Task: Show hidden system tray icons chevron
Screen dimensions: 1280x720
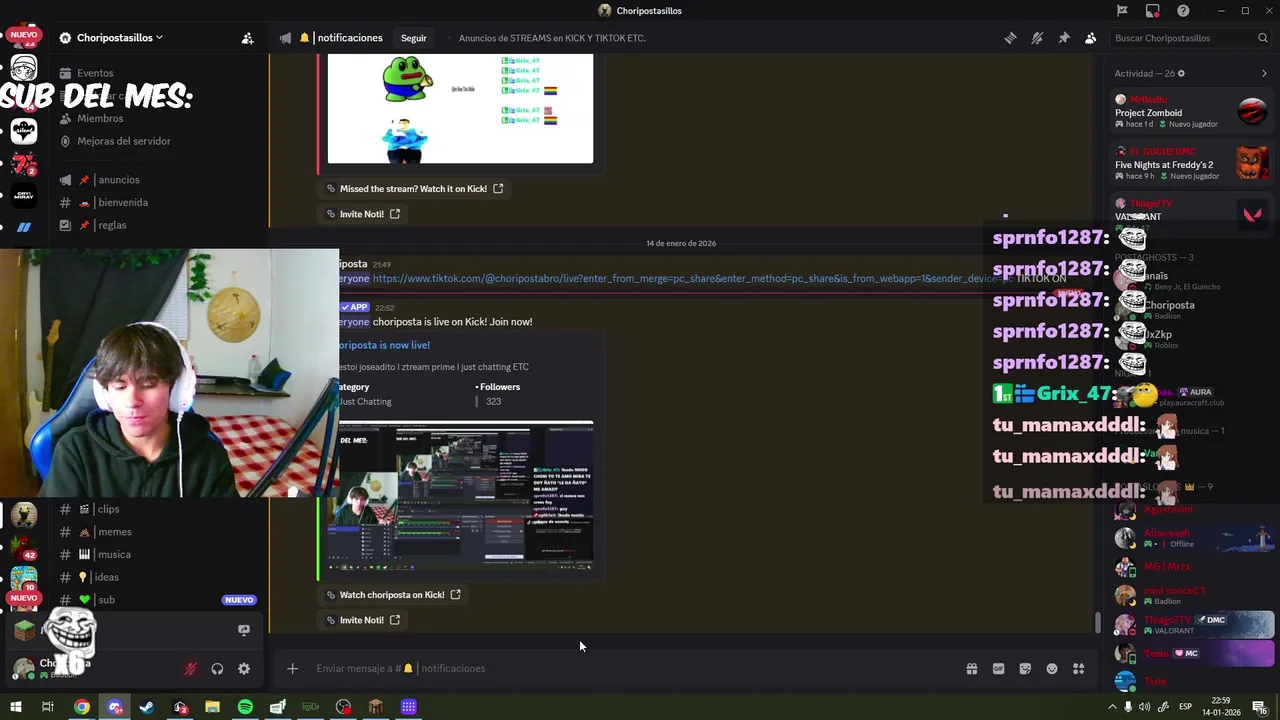Action: click(1112, 707)
